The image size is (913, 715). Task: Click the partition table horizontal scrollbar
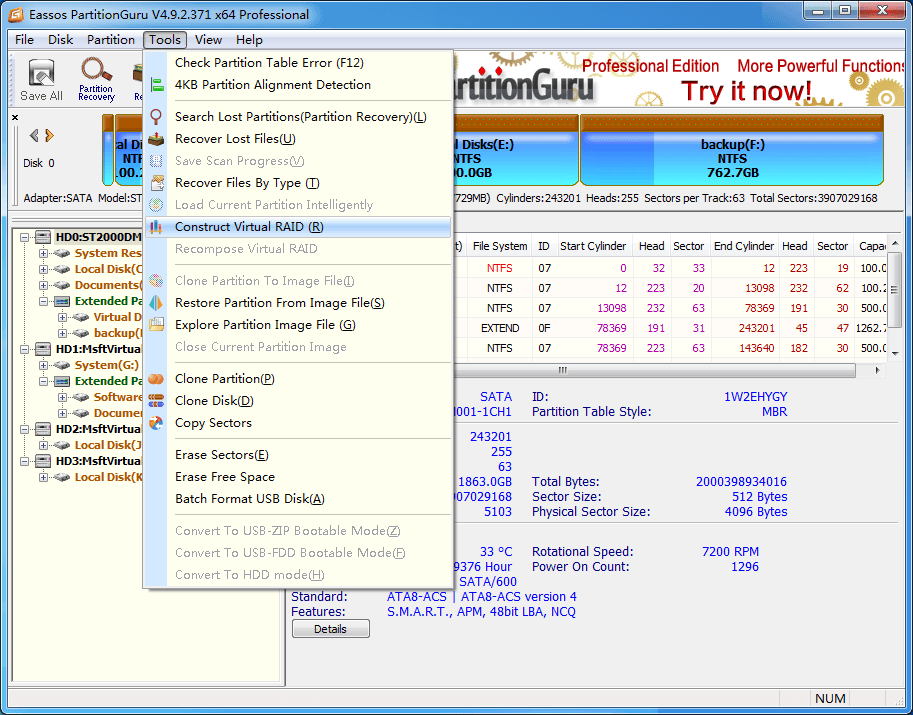pyautogui.click(x=653, y=370)
